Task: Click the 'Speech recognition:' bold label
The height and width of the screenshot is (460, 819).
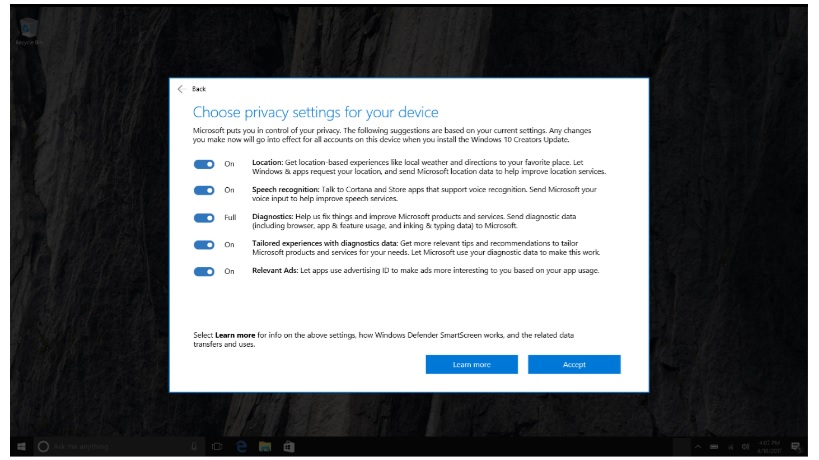Action: click(286, 190)
